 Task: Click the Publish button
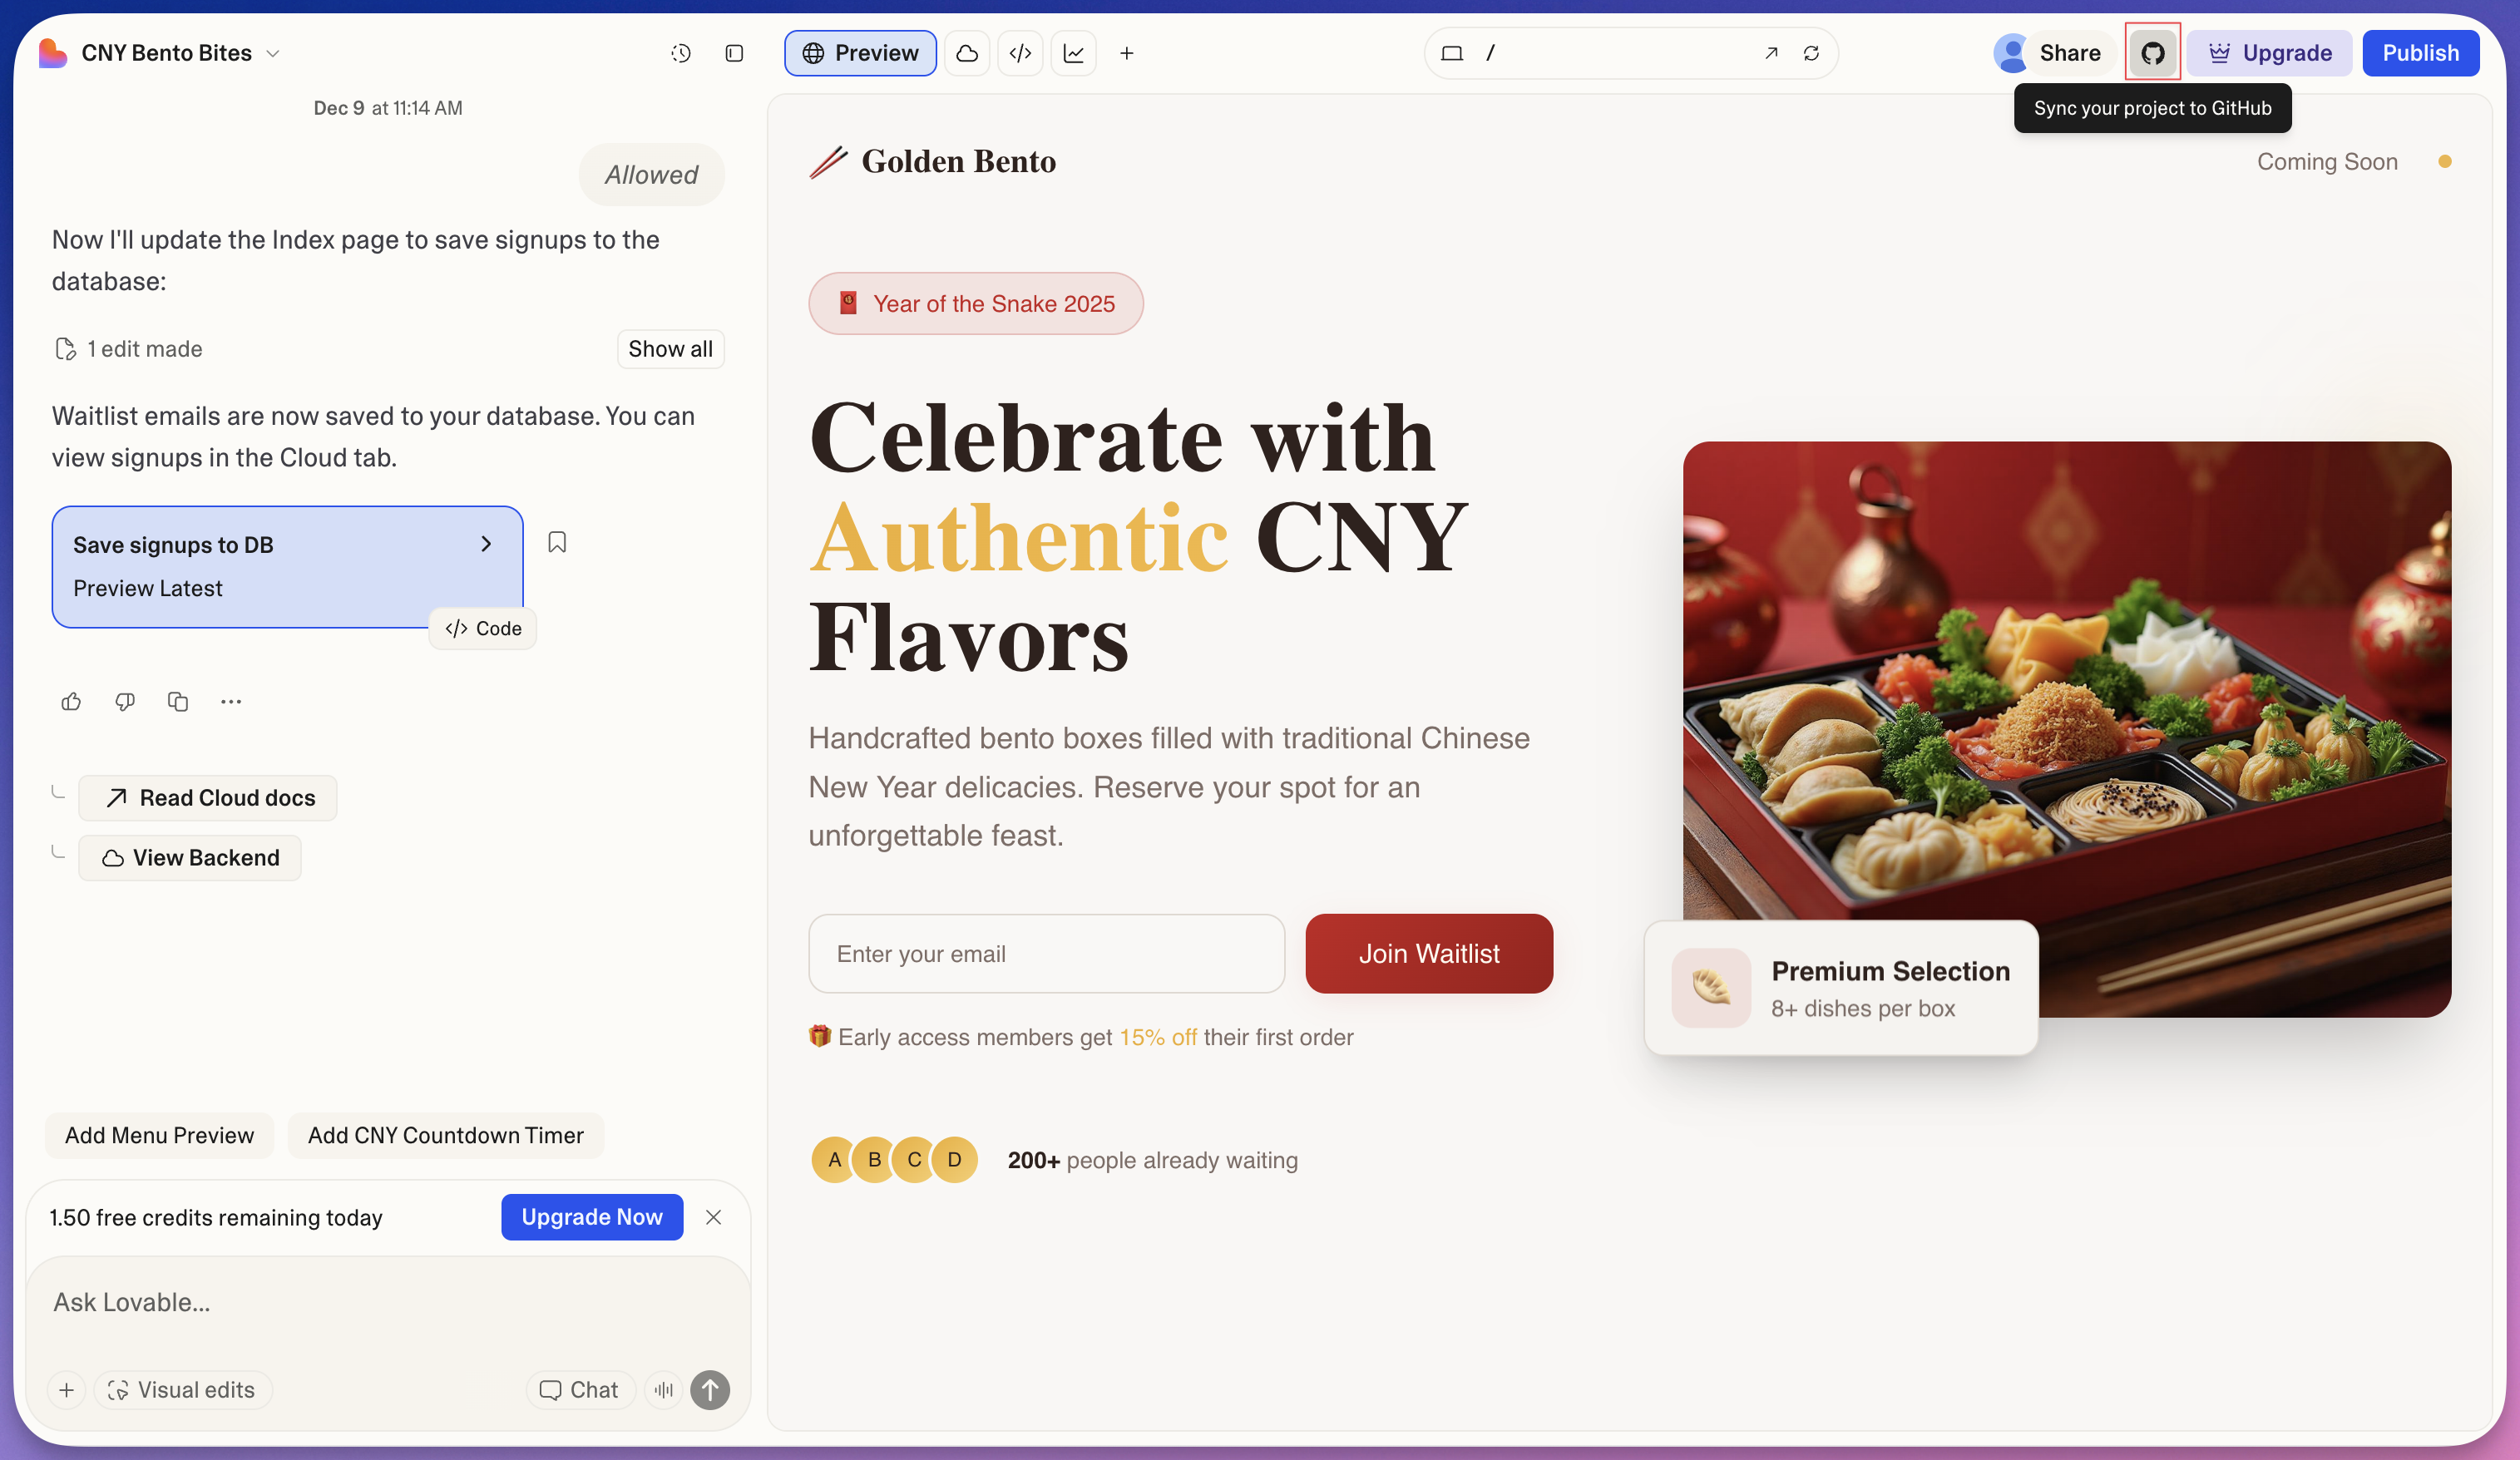point(2420,53)
